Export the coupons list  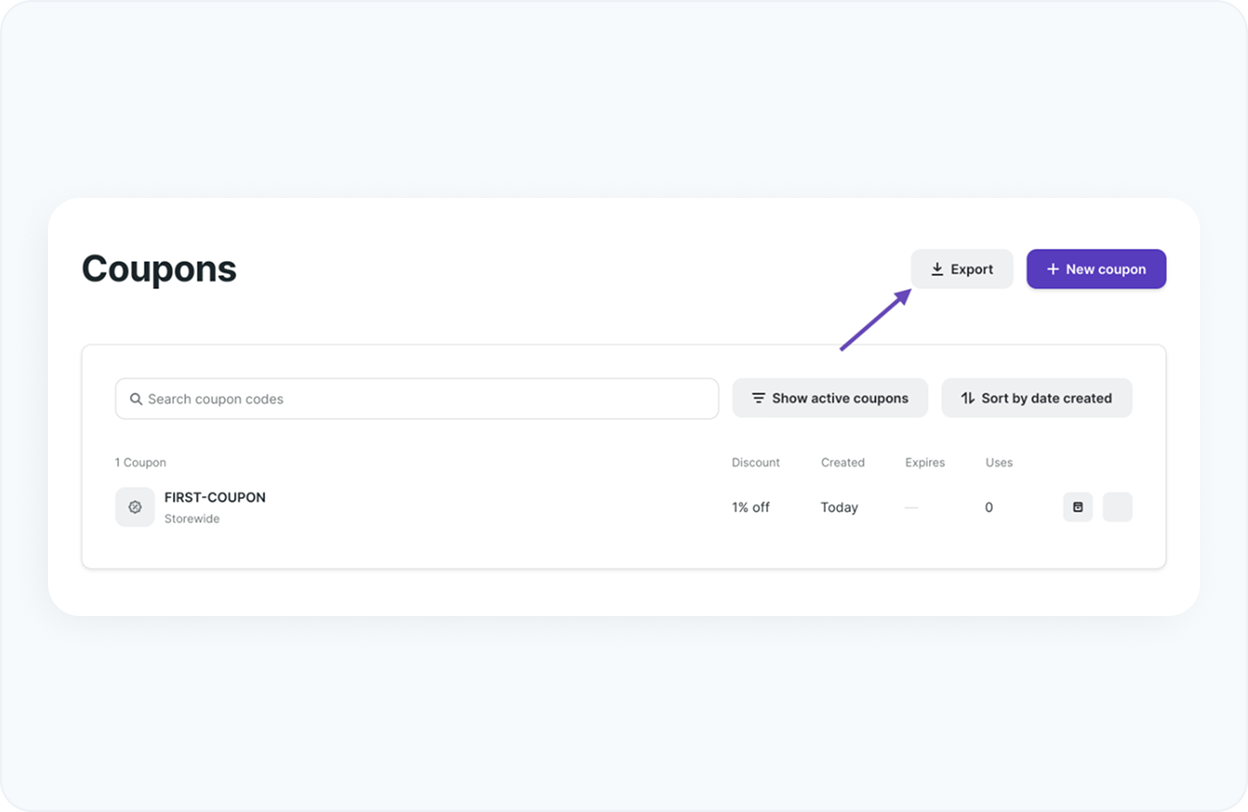coord(962,269)
